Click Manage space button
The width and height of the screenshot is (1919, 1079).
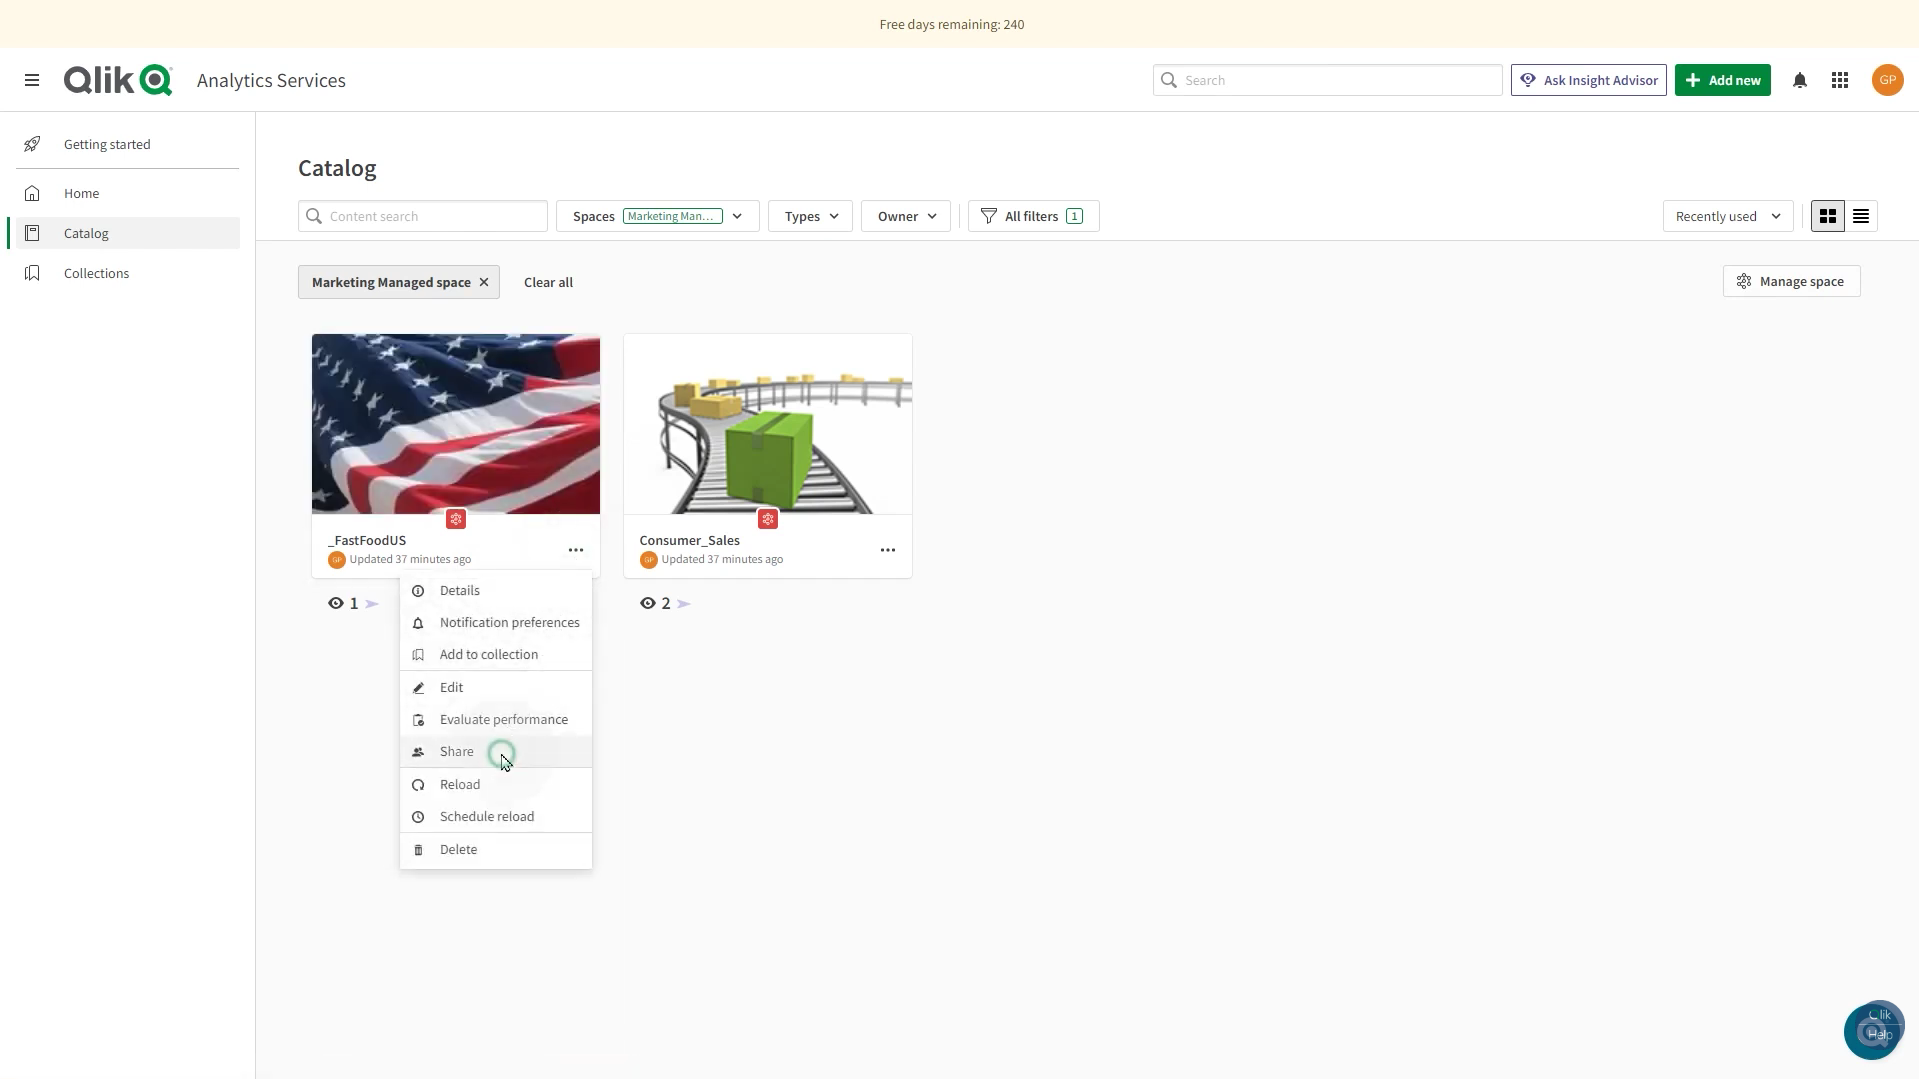point(1791,281)
